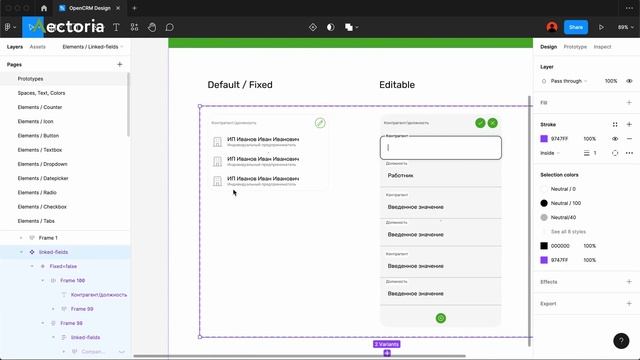Image resolution: width=640 pixels, height=360 pixels.
Task: Expand the Frame 1 layer
Action: (x=21, y=238)
